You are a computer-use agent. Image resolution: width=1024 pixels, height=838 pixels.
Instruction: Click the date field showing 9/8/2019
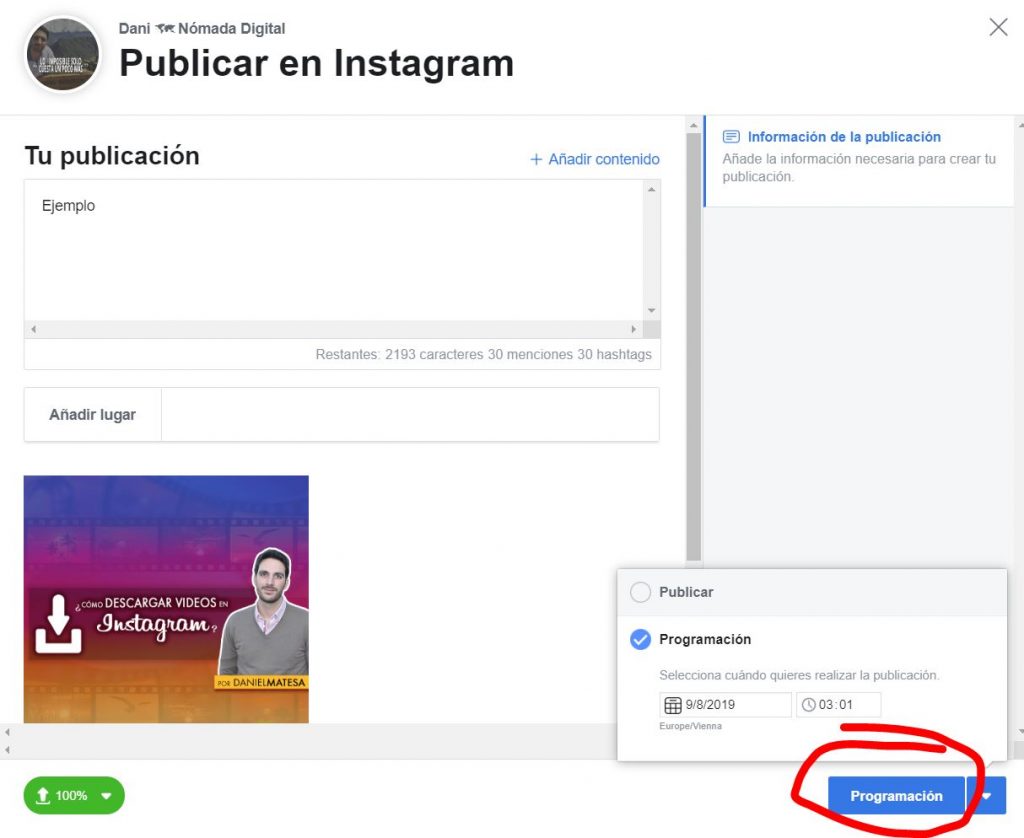click(x=726, y=705)
